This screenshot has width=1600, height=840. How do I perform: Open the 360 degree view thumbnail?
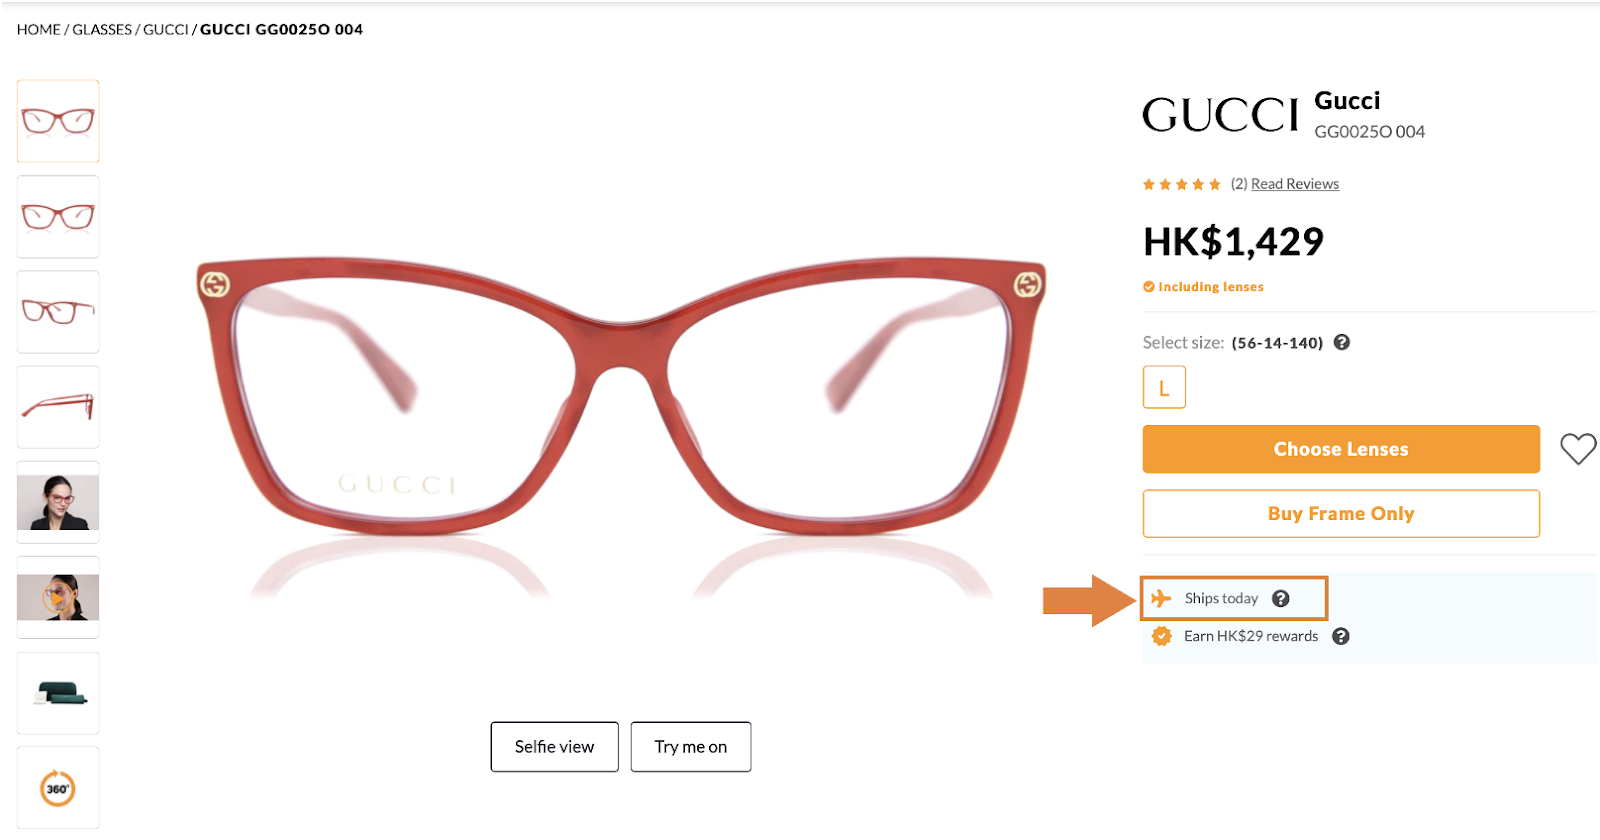tap(58, 788)
